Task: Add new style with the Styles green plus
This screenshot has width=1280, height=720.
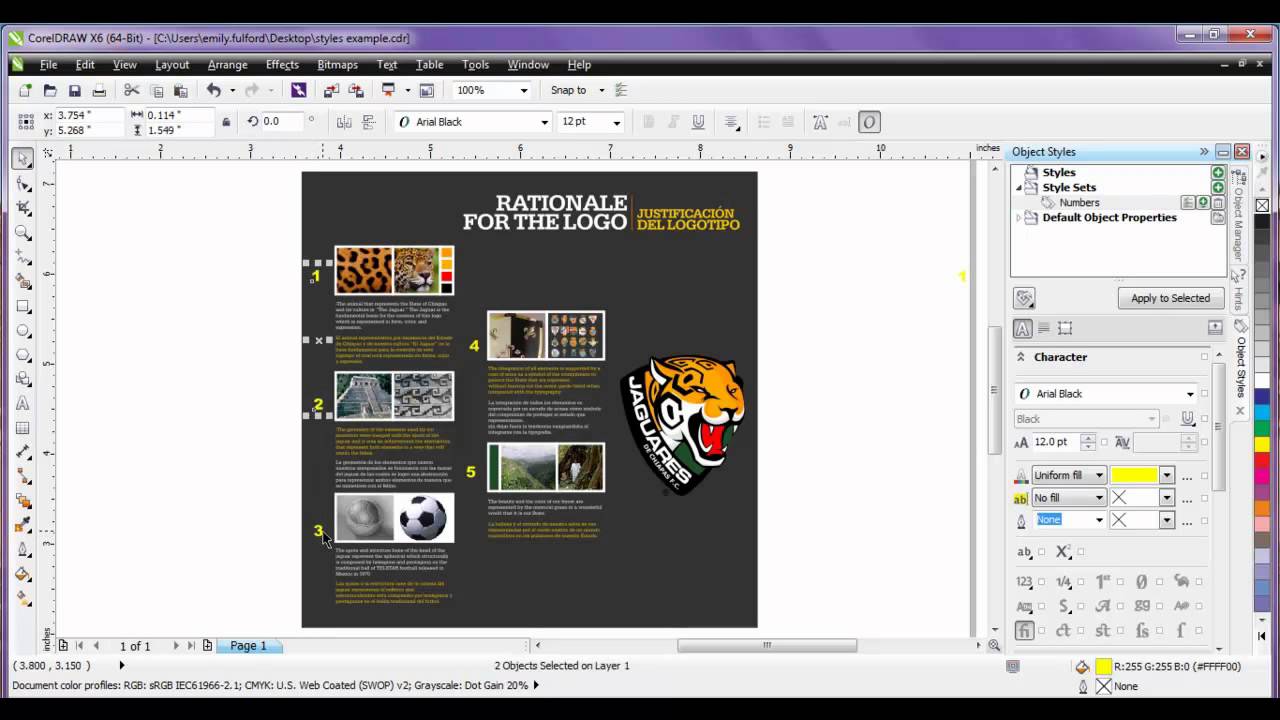Action: click(x=1218, y=173)
